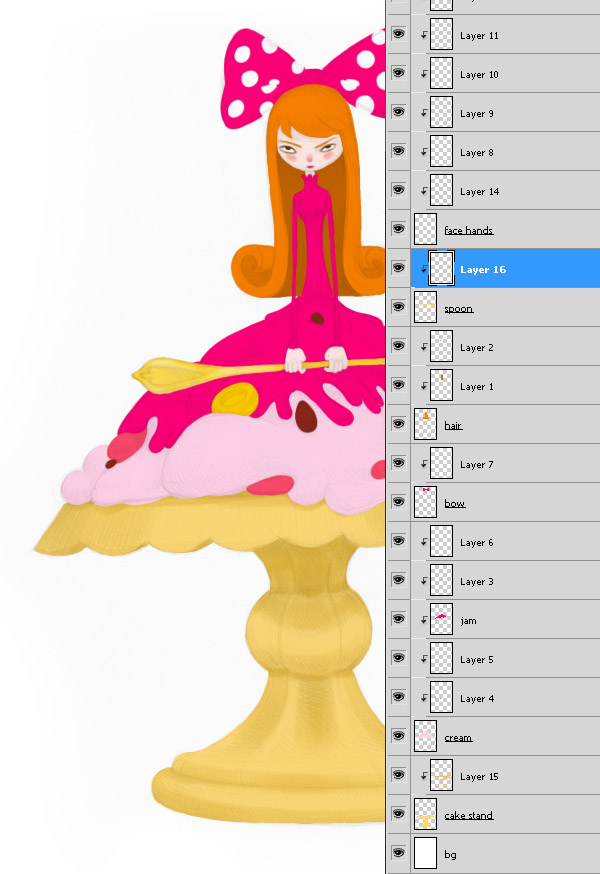Toggle visibility of Layer 15

pyautogui.click(x=398, y=775)
